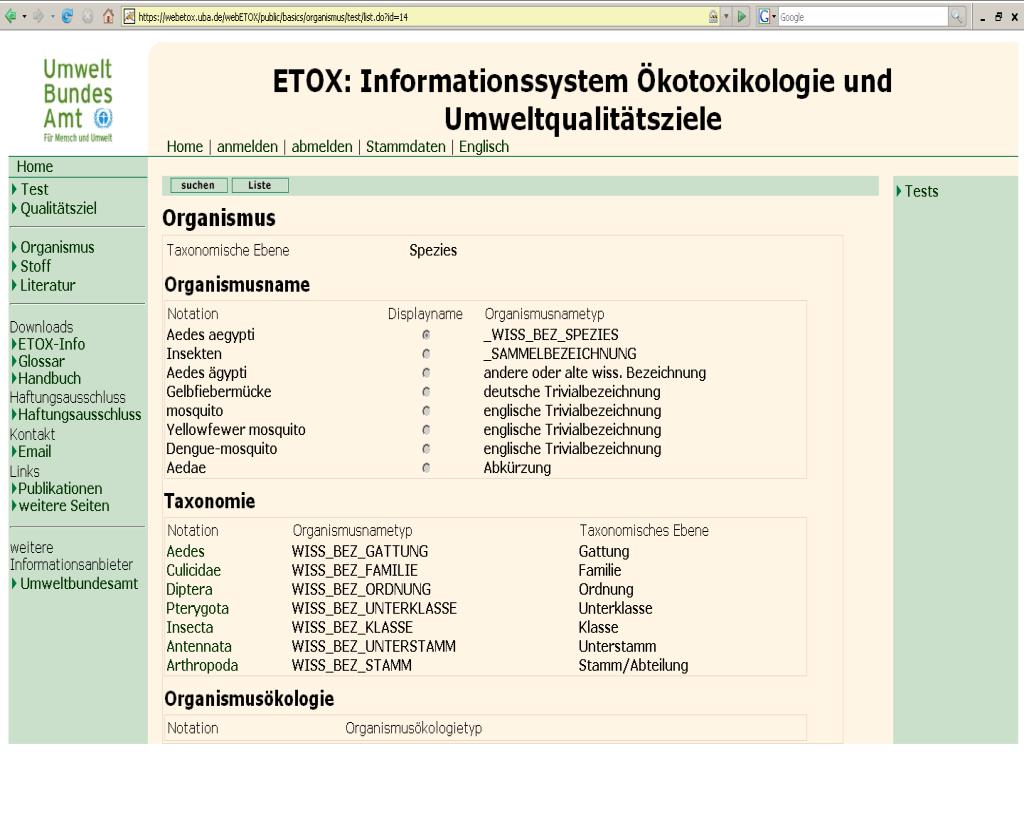Screen dimensions: 1024x819
Task: Open the search engine selector dropdown
Action: (x=774, y=17)
